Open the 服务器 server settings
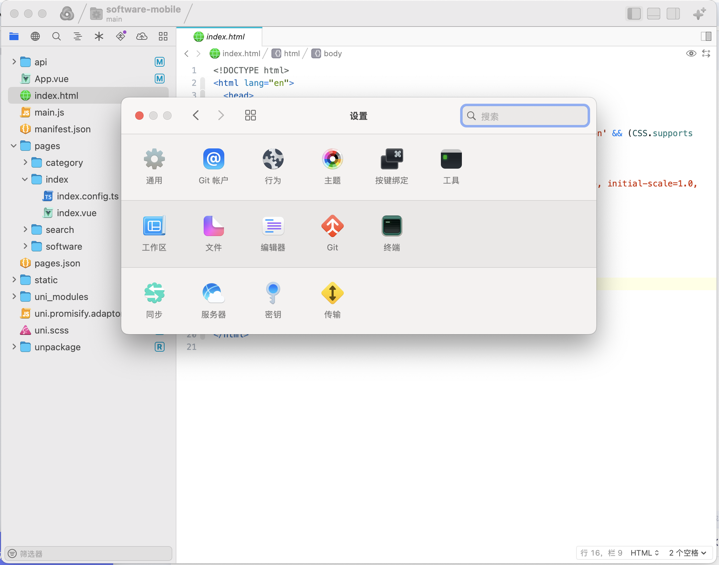Image resolution: width=719 pixels, height=565 pixels. pos(213,299)
